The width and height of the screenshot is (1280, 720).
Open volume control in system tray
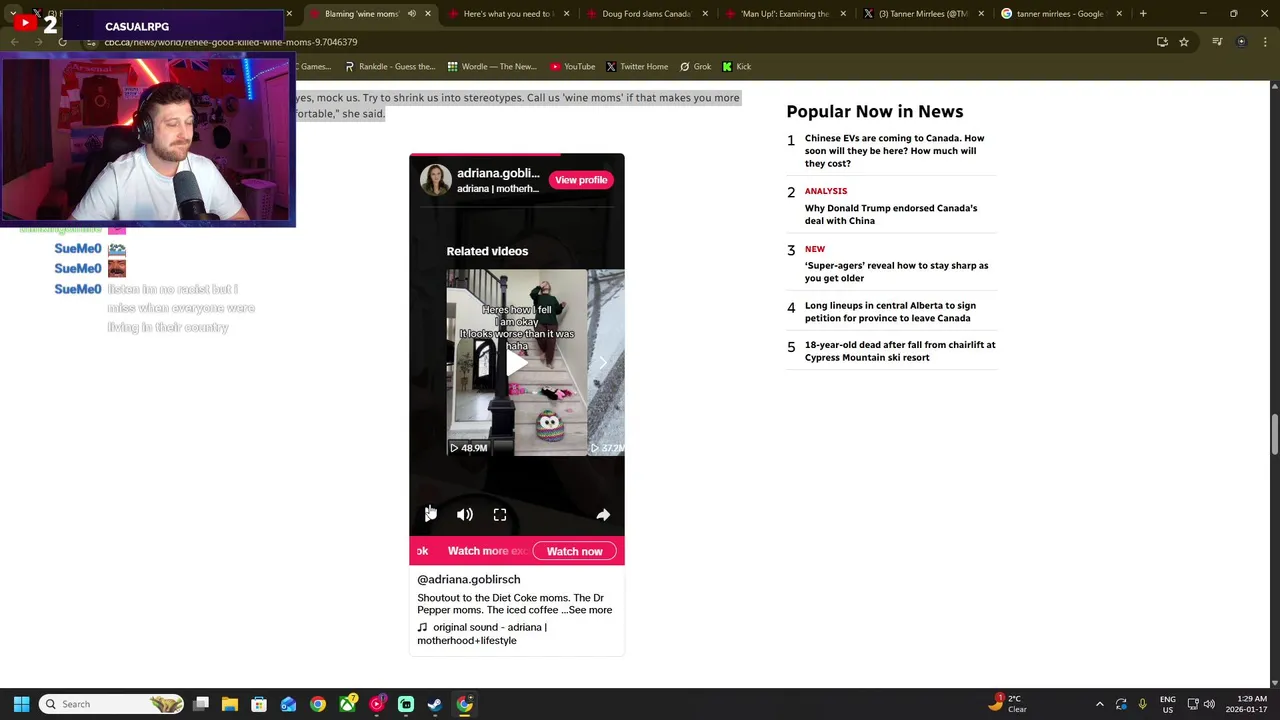click(x=1209, y=704)
